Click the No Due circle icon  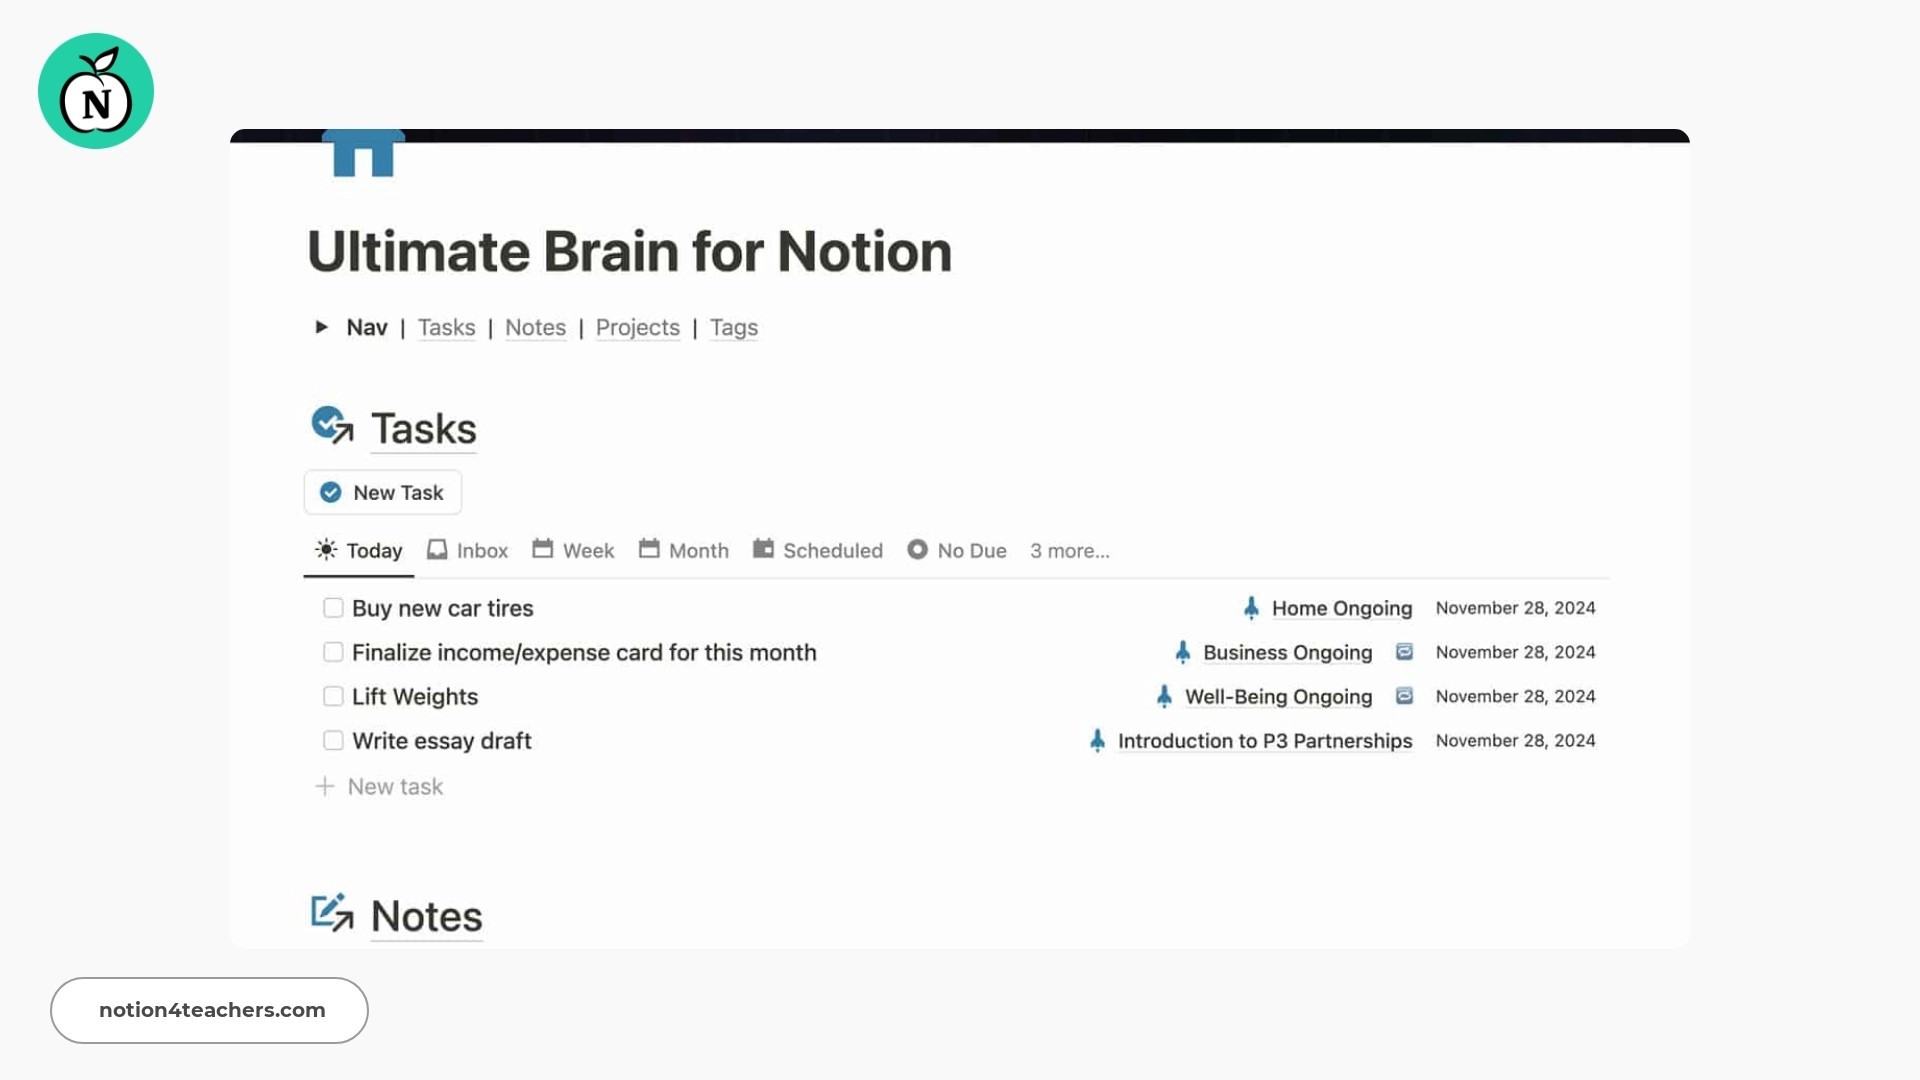tap(915, 550)
